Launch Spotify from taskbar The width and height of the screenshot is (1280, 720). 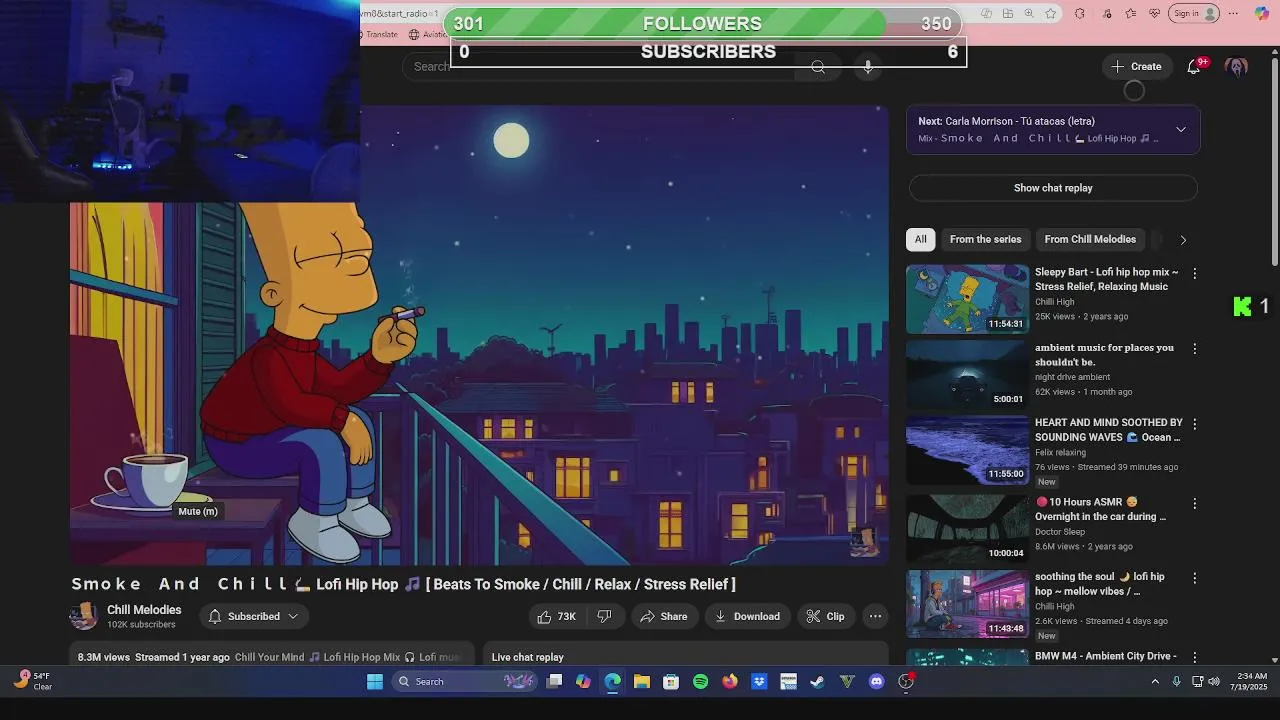point(700,682)
